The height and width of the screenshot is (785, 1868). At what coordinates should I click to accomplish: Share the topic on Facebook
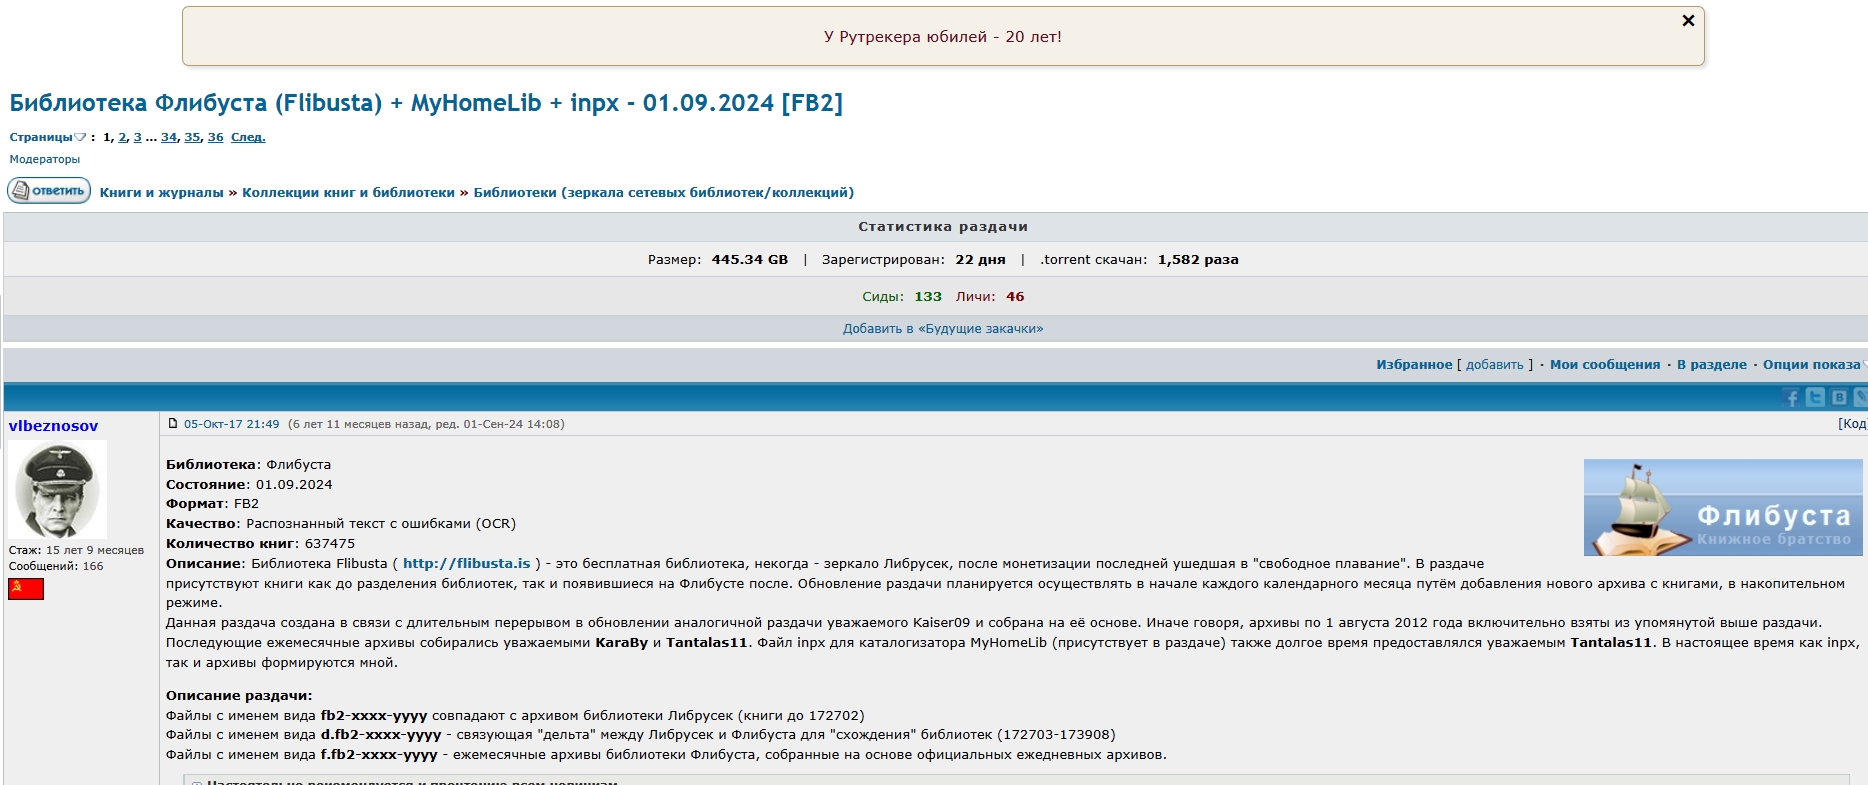(x=1791, y=398)
